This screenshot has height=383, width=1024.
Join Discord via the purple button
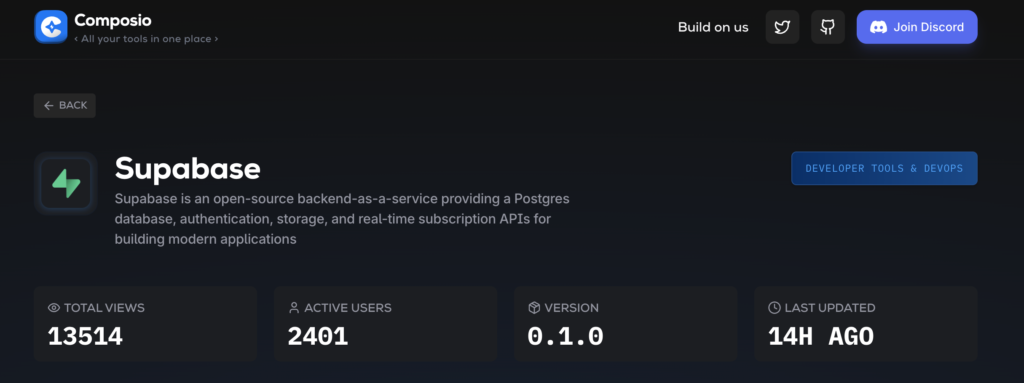[x=917, y=27]
